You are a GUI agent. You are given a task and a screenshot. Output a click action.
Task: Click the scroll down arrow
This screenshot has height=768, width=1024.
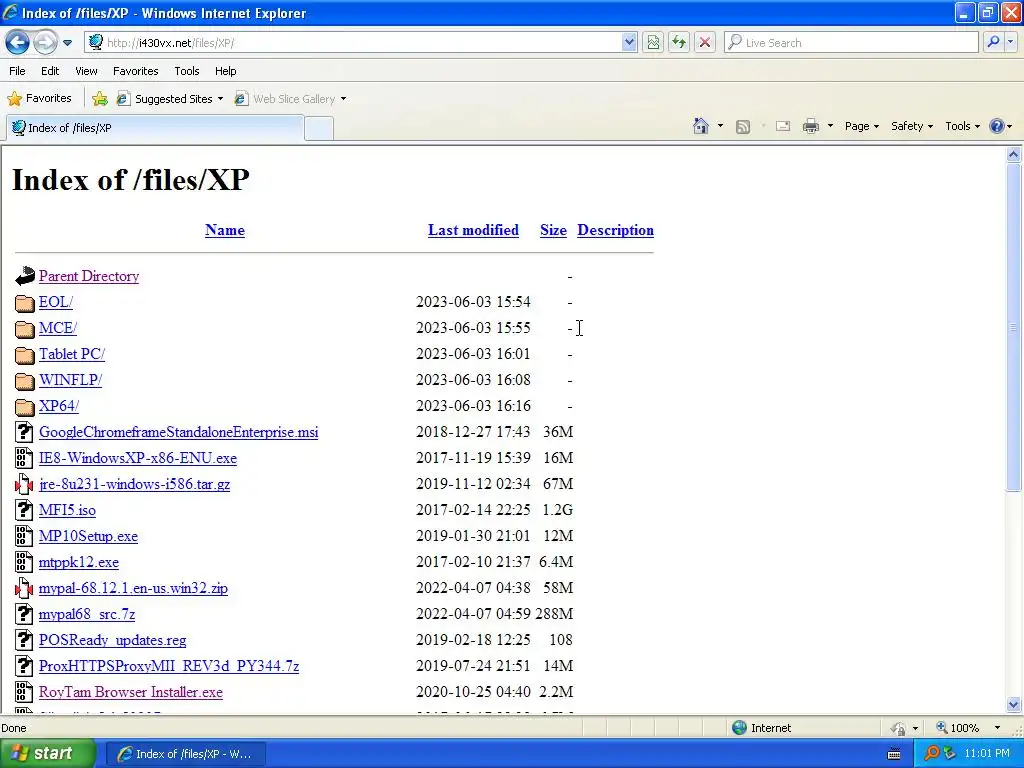pyautogui.click(x=1014, y=704)
